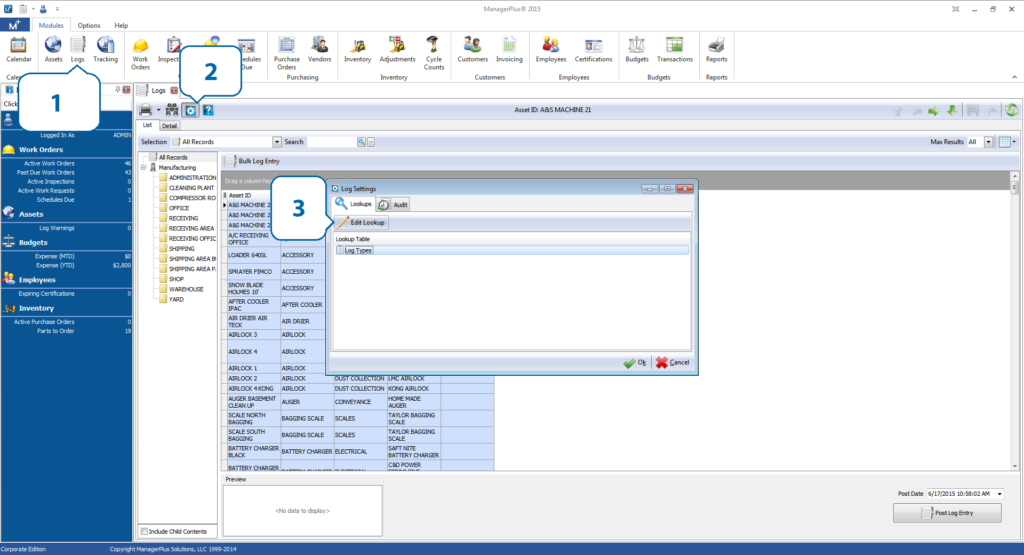Open Log settings gear icon
Screen dimensions: 1024x555
(190, 110)
